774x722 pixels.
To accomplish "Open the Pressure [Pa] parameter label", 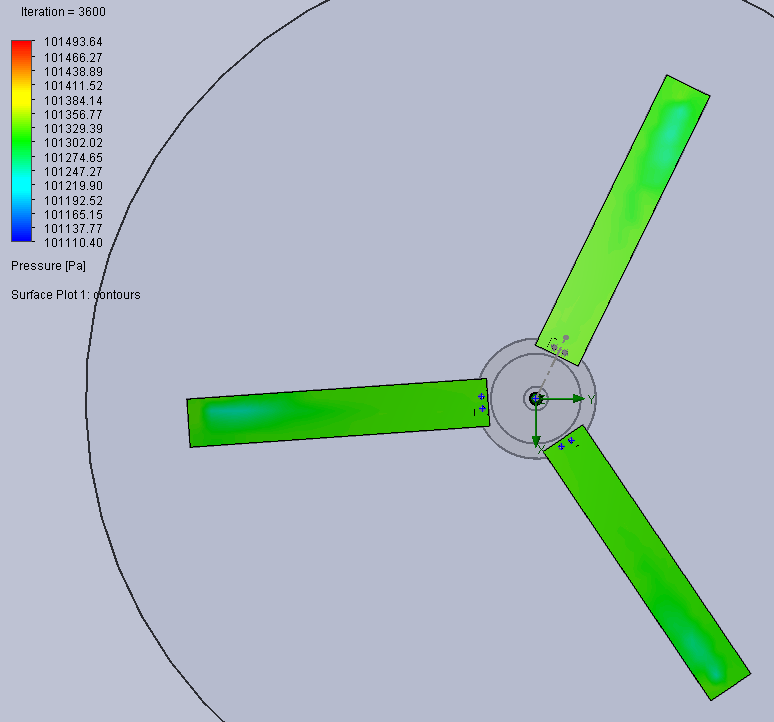I will point(48,266).
